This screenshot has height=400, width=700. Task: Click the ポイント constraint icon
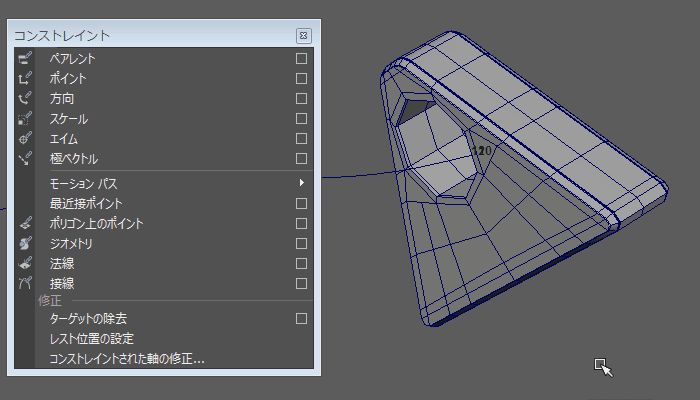coord(25,79)
